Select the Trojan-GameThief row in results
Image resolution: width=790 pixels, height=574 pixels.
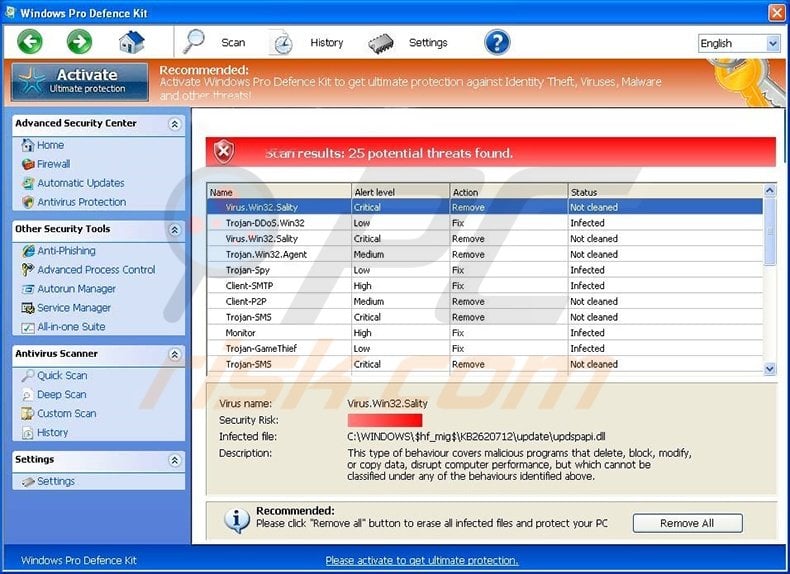click(x=261, y=349)
